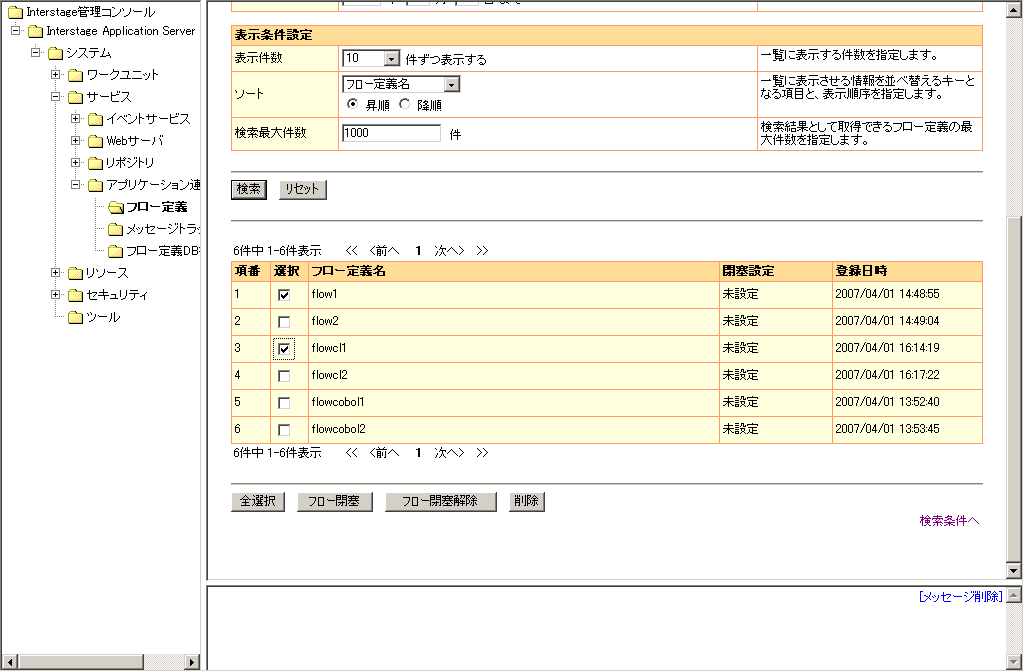Tick the flowcl2 selection checkbox
This screenshot has width=1024, height=671.
pyautogui.click(x=284, y=376)
